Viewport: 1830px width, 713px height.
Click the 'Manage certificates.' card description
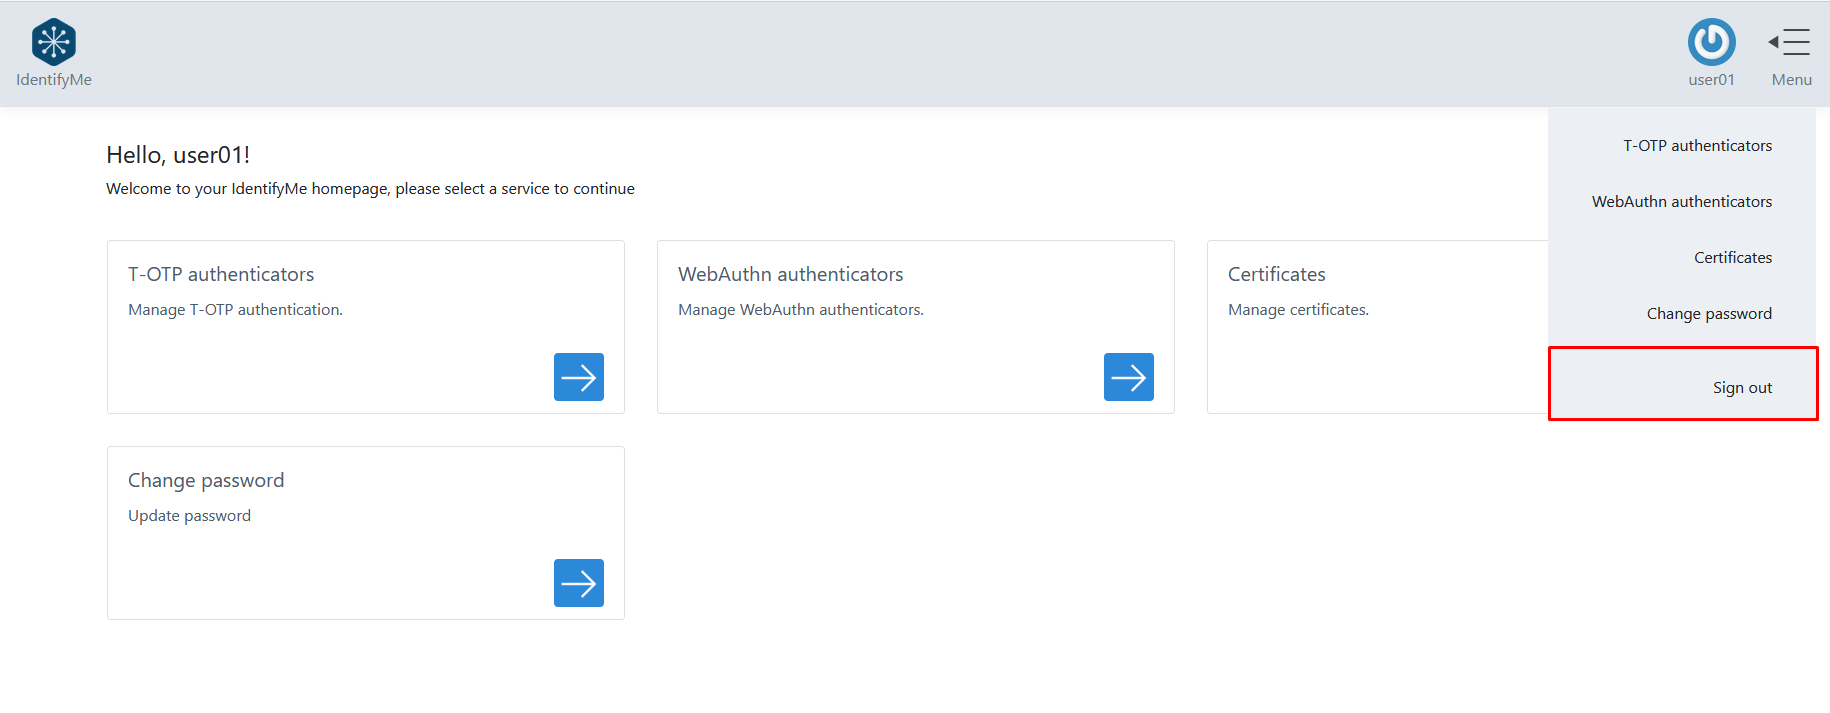pos(1298,310)
